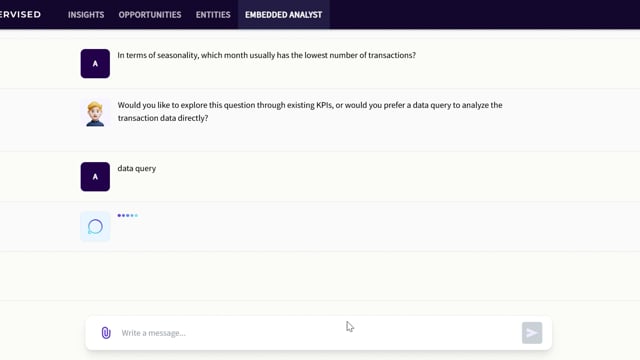Click the logo text in the header

[20, 15]
